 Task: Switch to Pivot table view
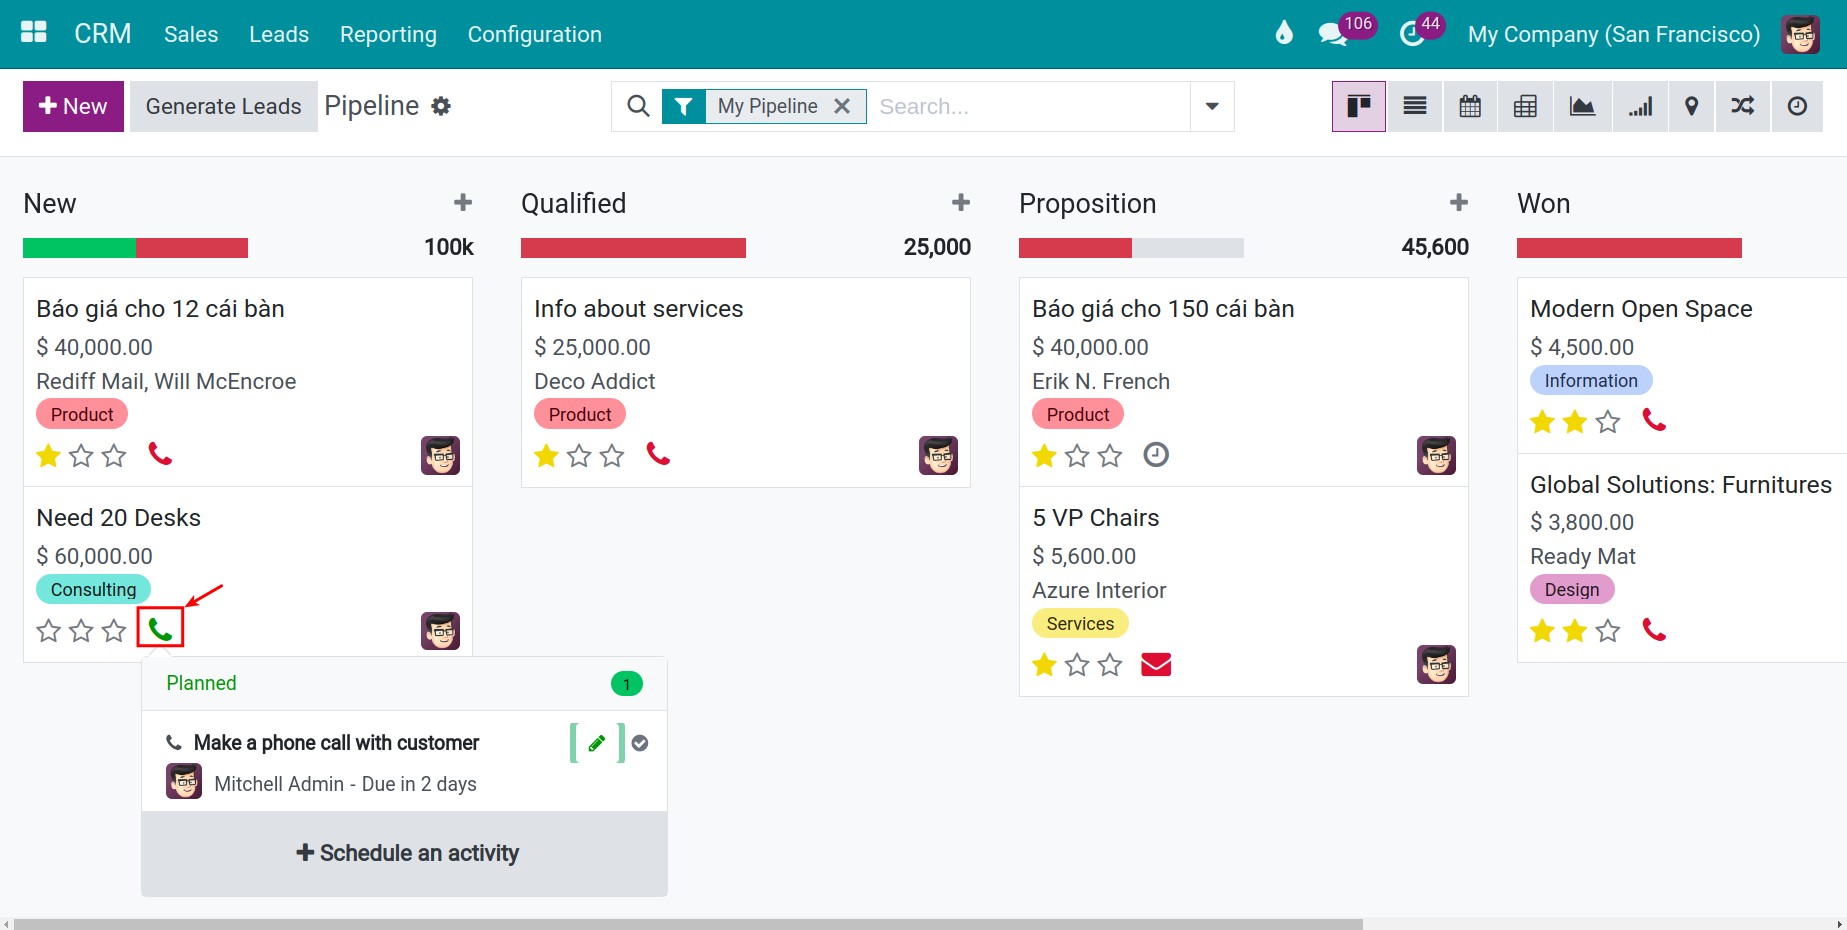coord(1525,106)
